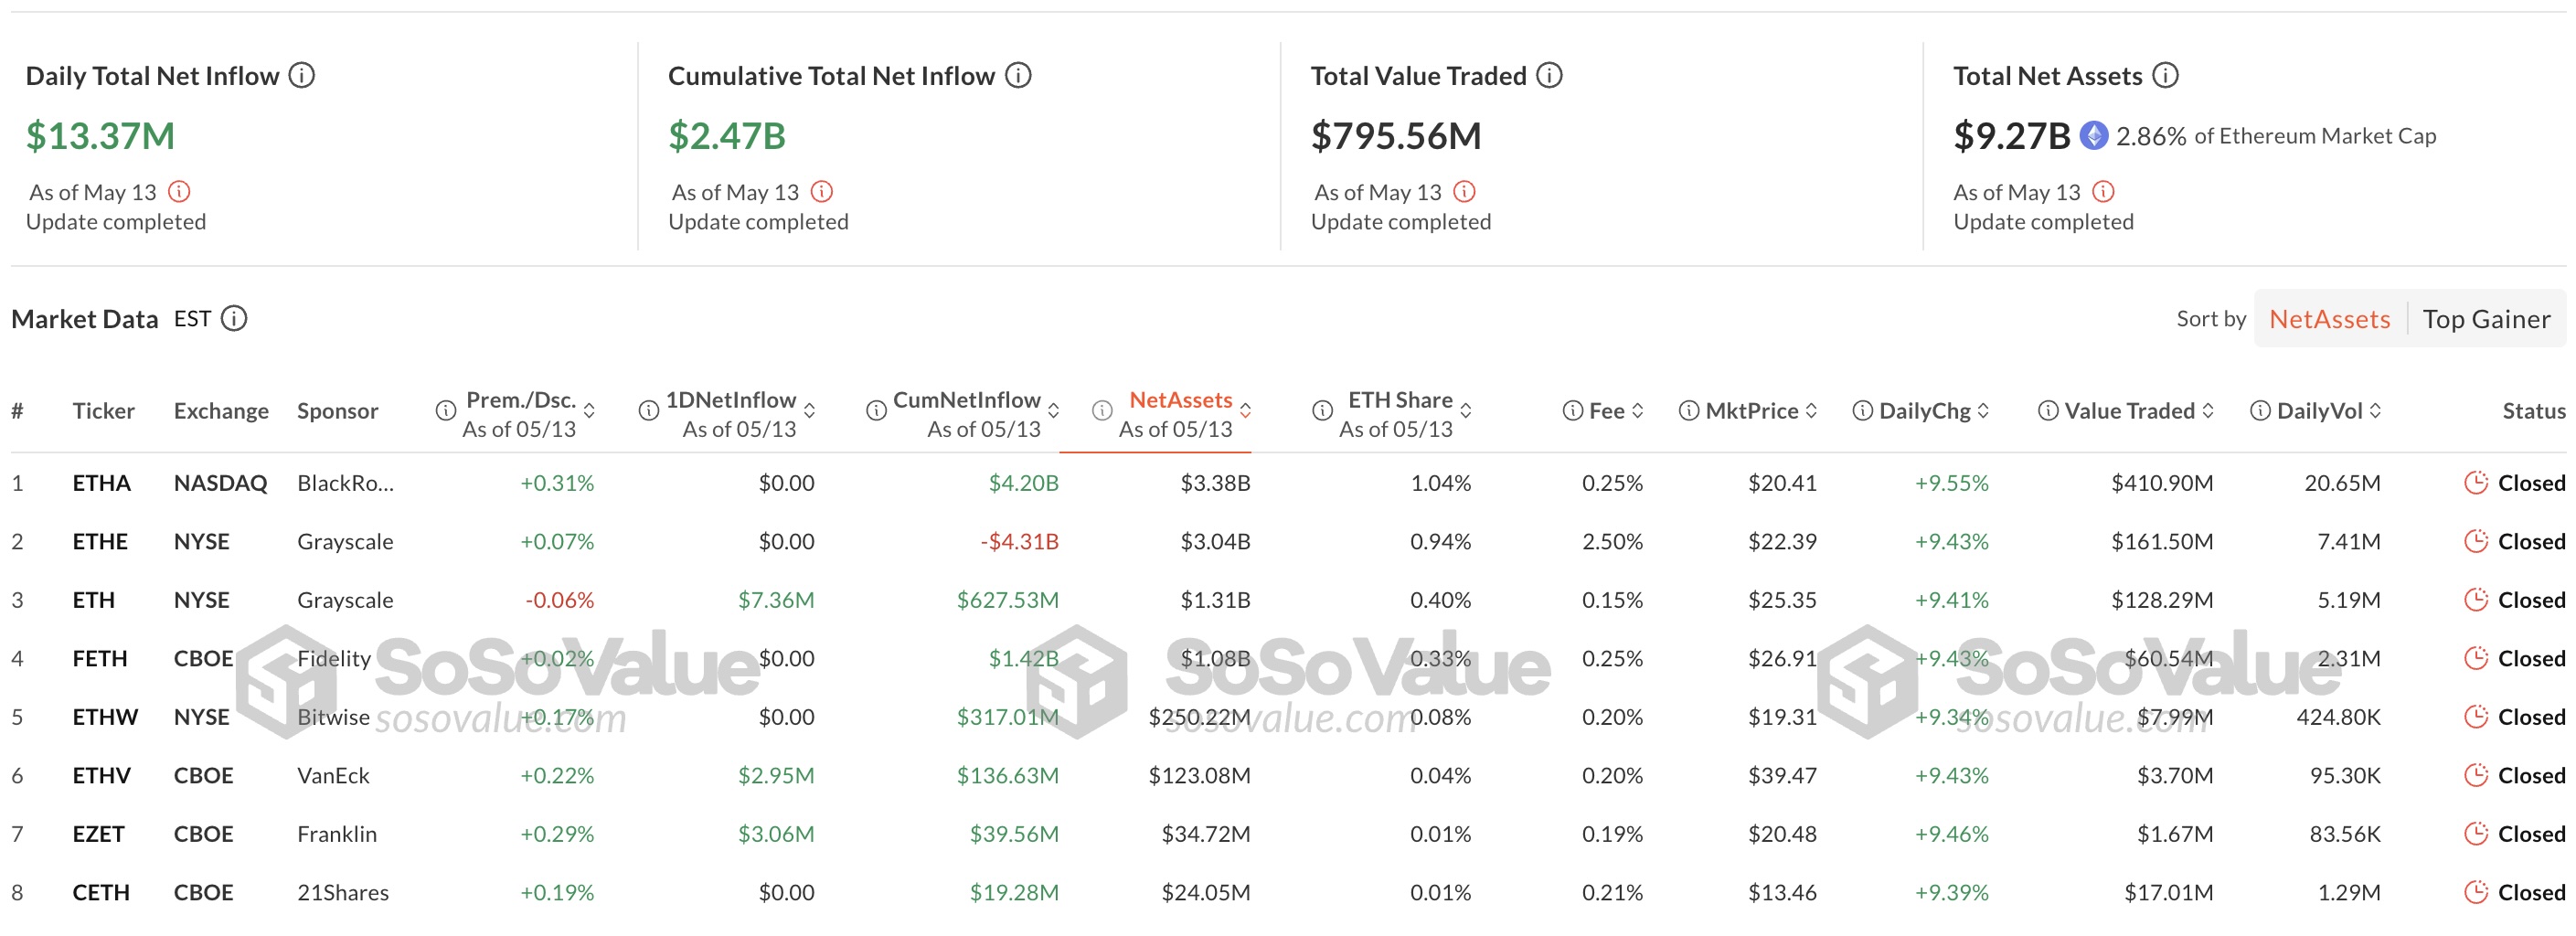Click info icon beside Total Net Assets
2576x936 pixels.
(x=2165, y=75)
